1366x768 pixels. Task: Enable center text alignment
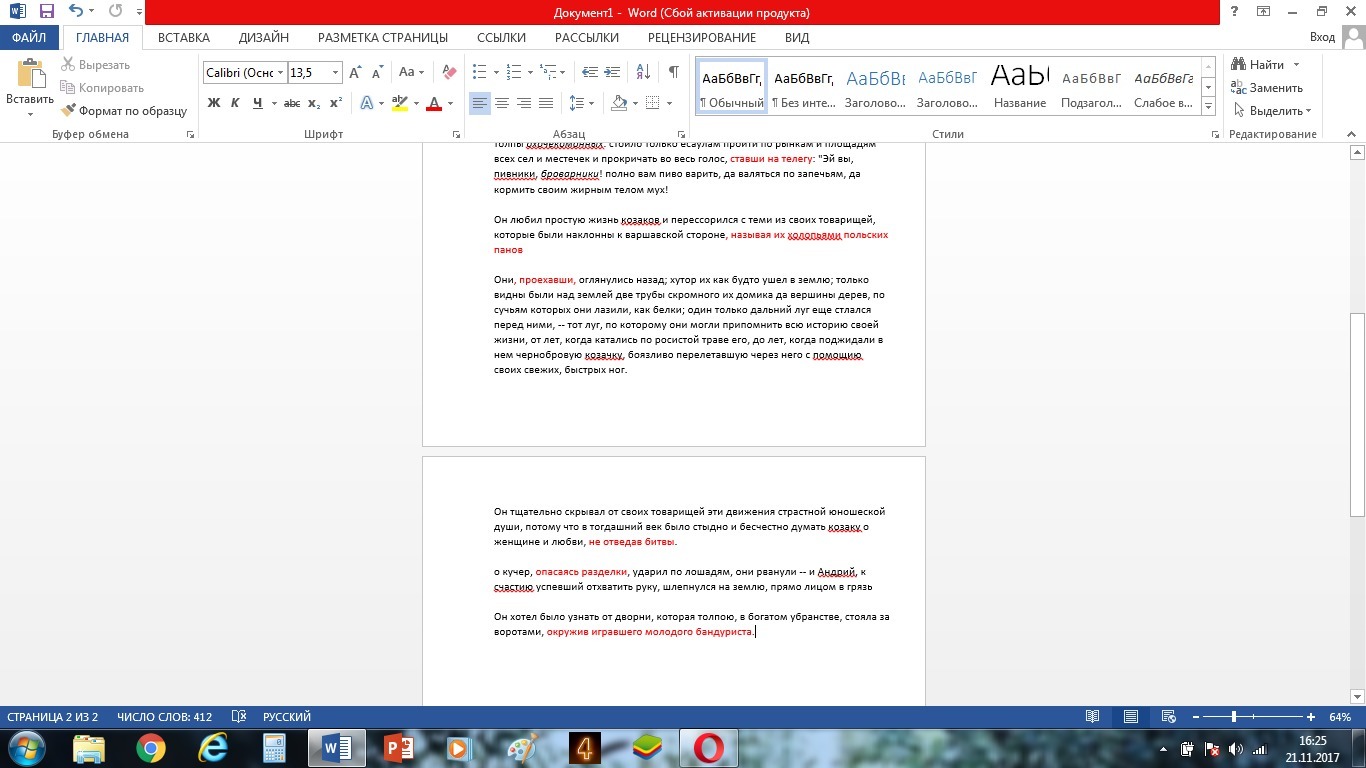click(502, 103)
